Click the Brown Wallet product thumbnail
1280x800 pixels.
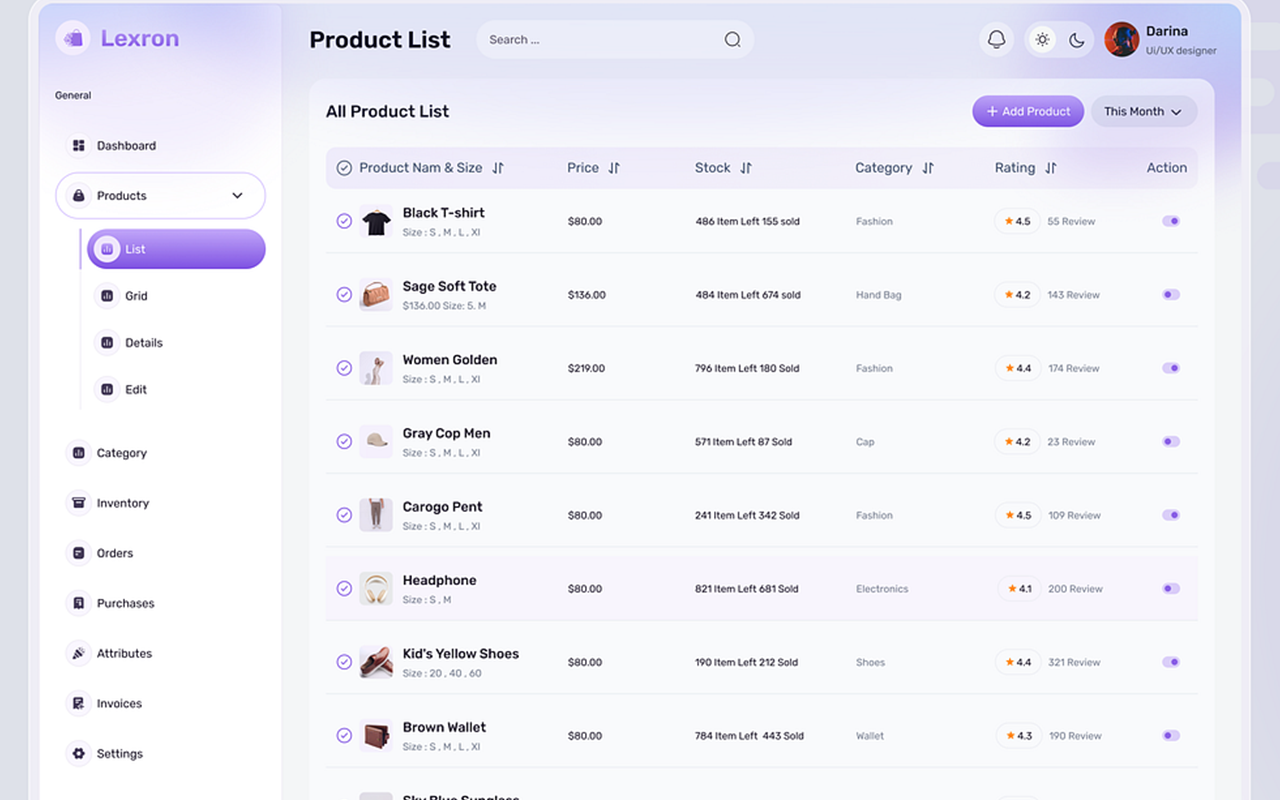tap(376, 736)
